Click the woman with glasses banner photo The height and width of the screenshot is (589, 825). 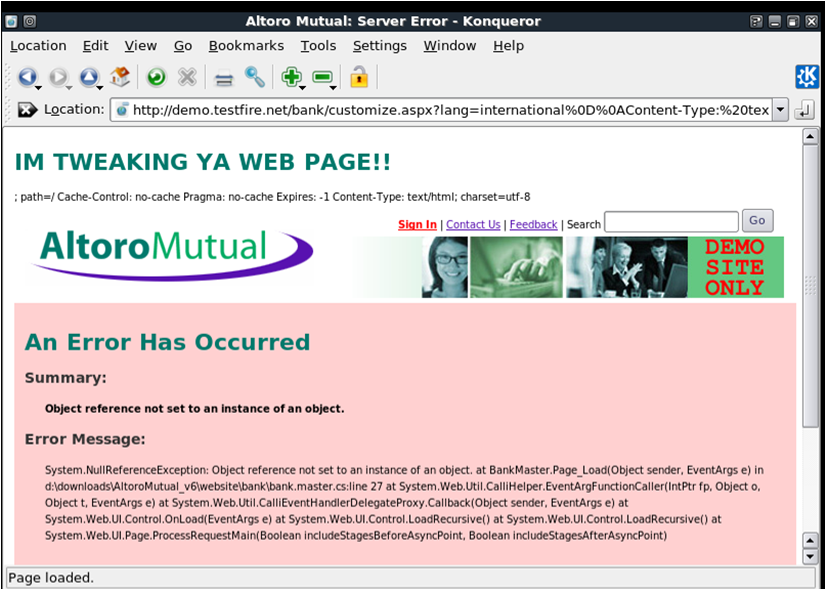(444, 267)
